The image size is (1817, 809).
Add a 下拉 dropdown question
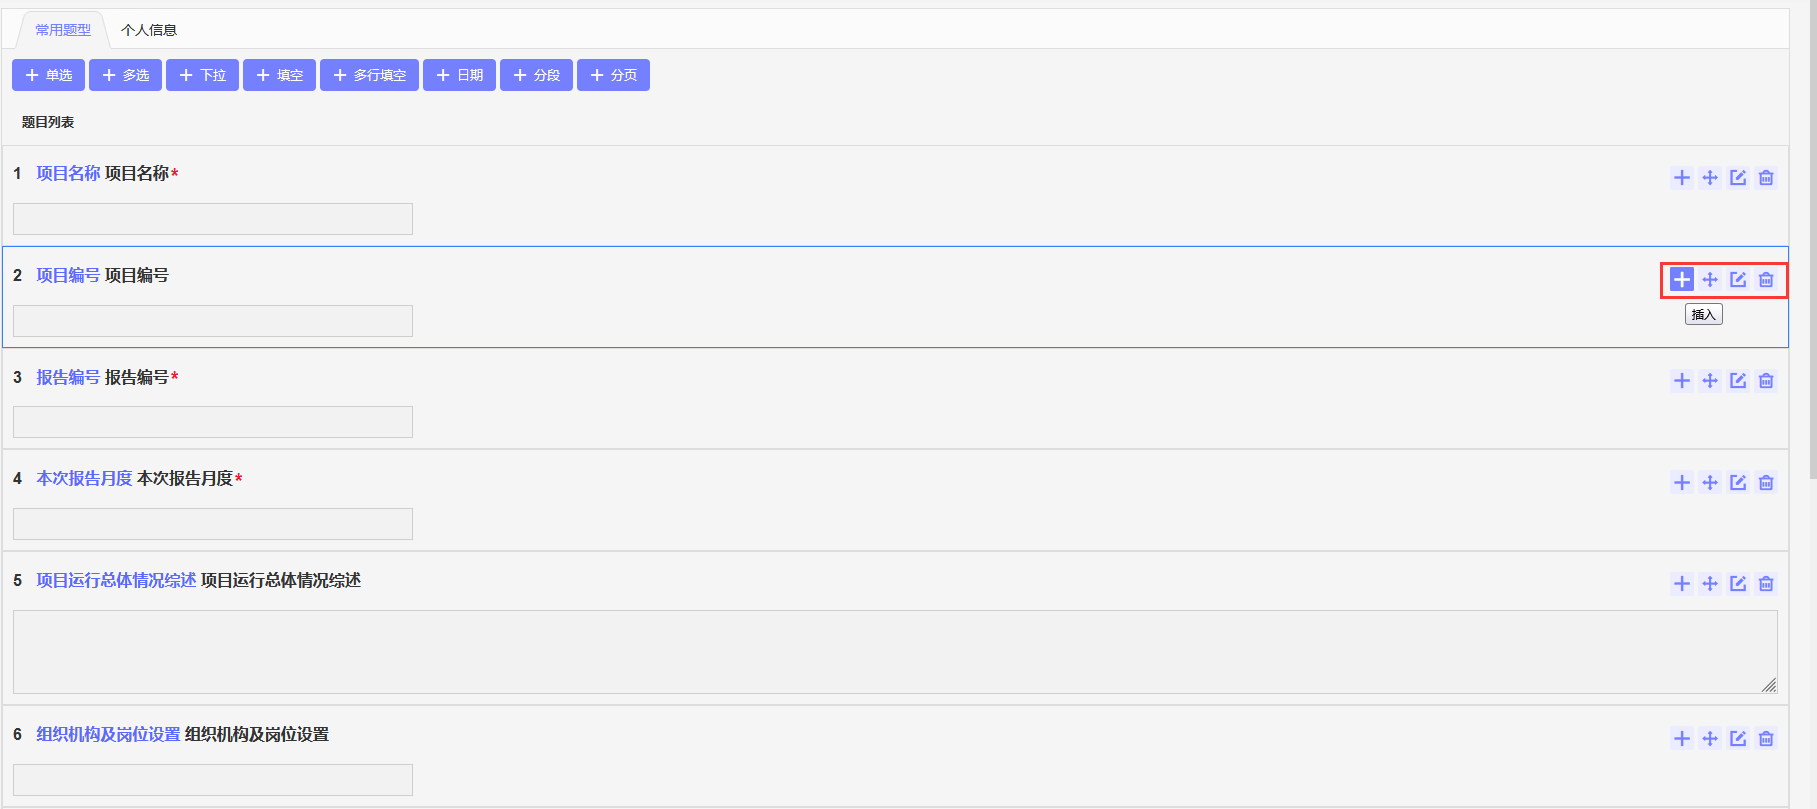[202, 75]
